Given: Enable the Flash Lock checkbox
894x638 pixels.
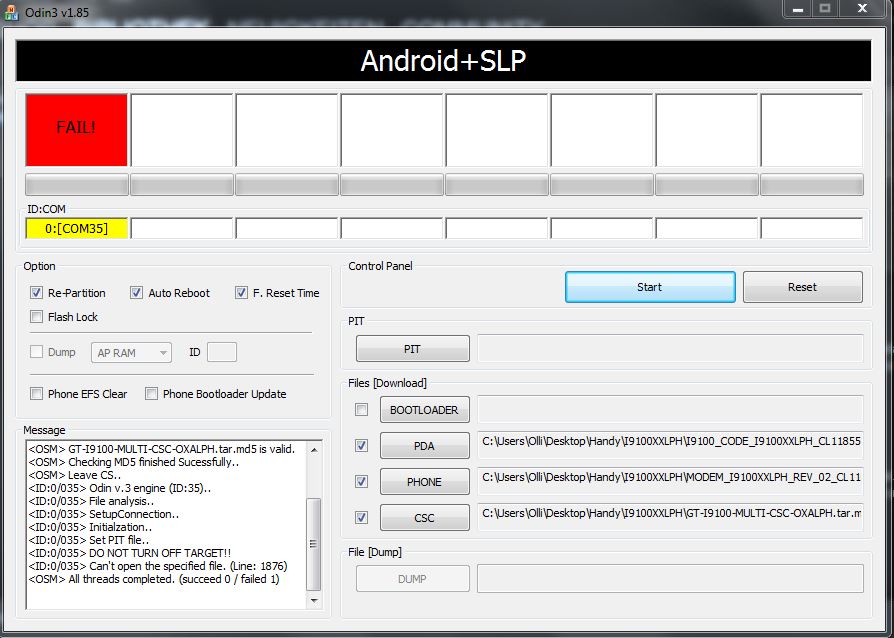Looking at the screenshot, I should click(36, 317).
